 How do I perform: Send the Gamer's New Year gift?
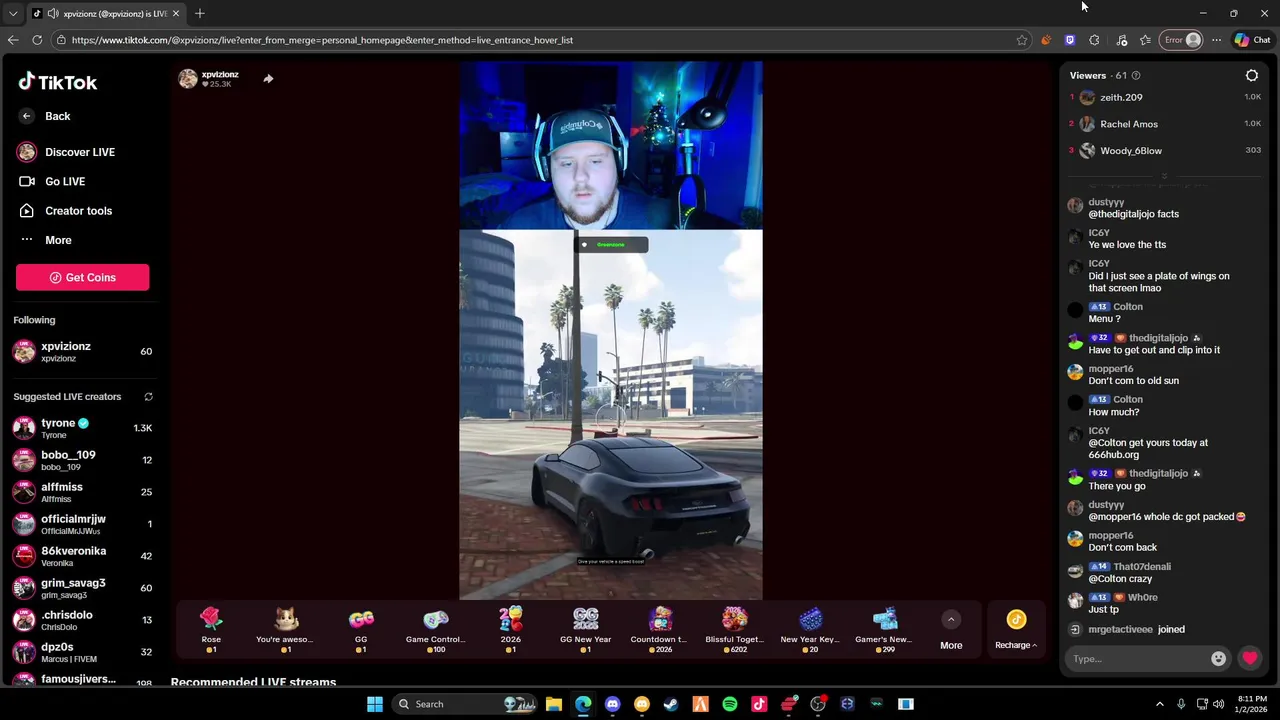(884, 629)
